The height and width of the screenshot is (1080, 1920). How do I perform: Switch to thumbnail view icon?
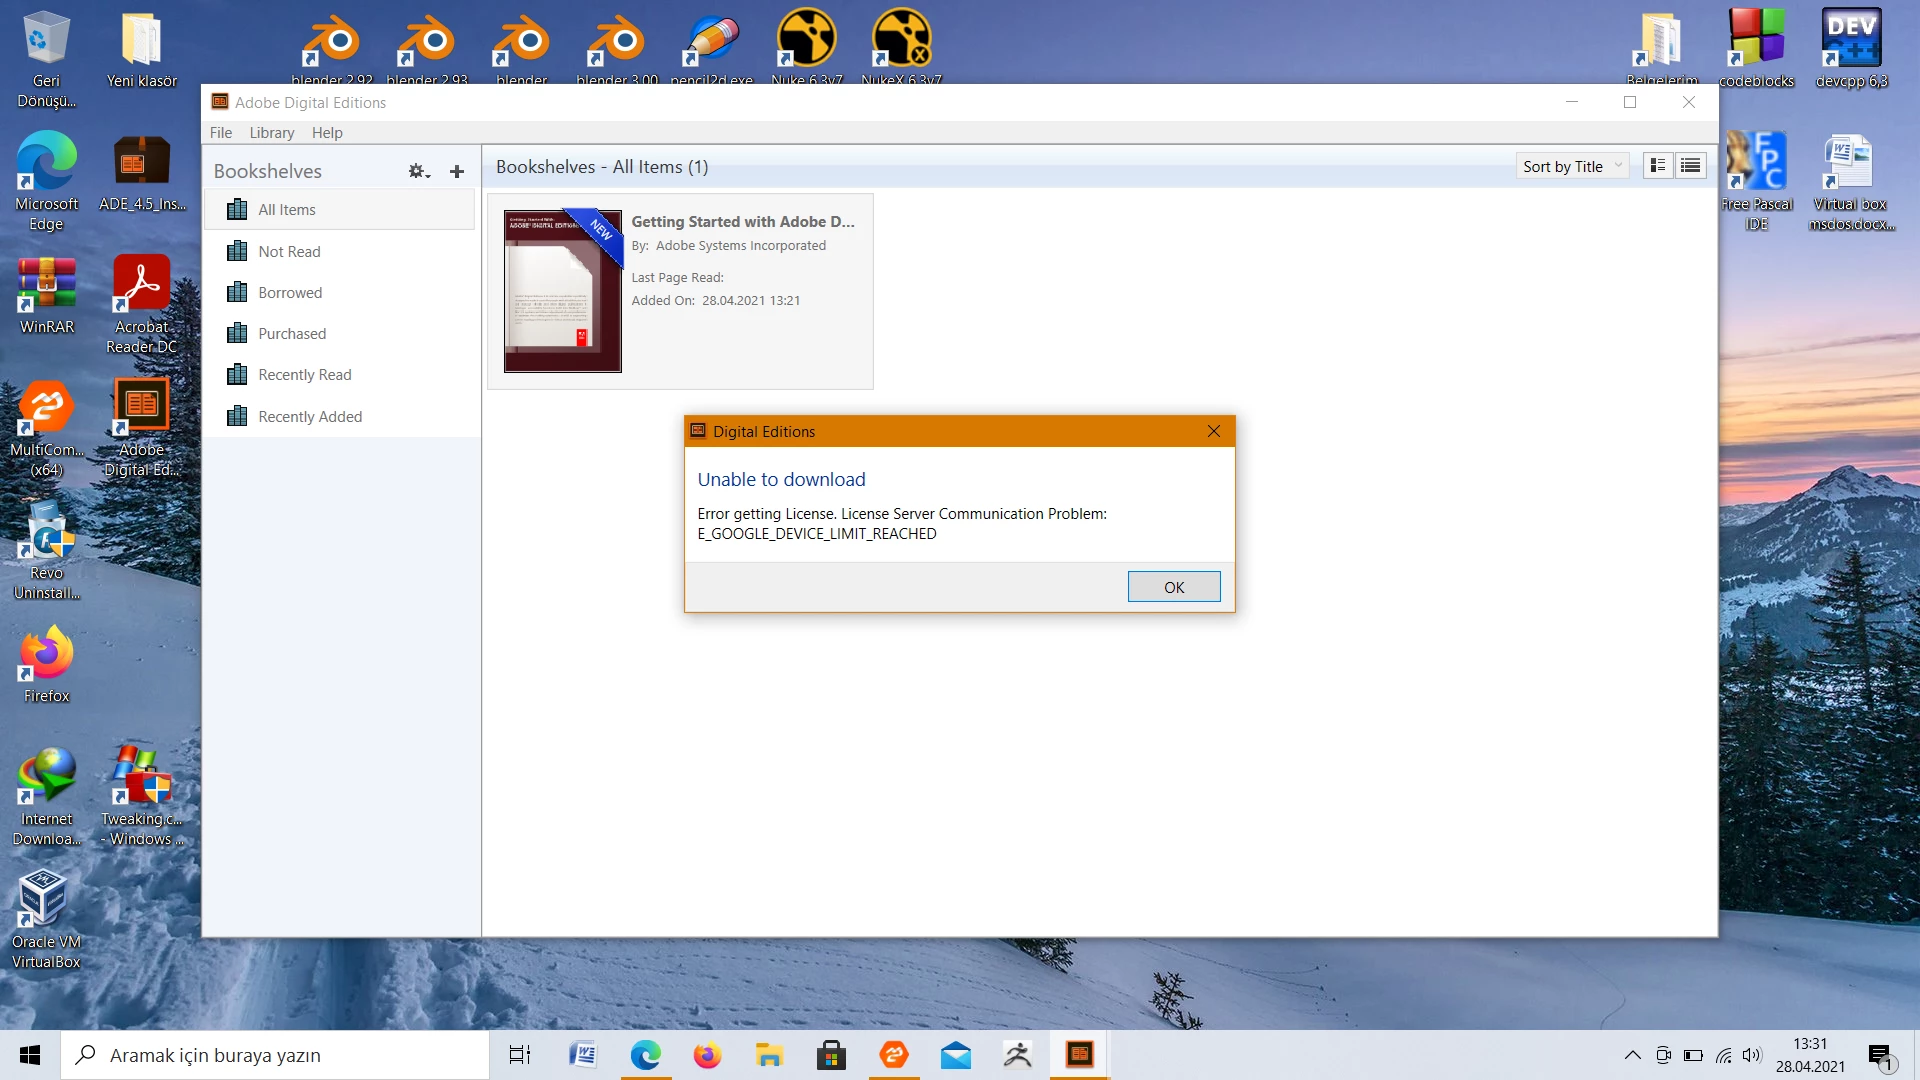click(x=1658, y=166)
